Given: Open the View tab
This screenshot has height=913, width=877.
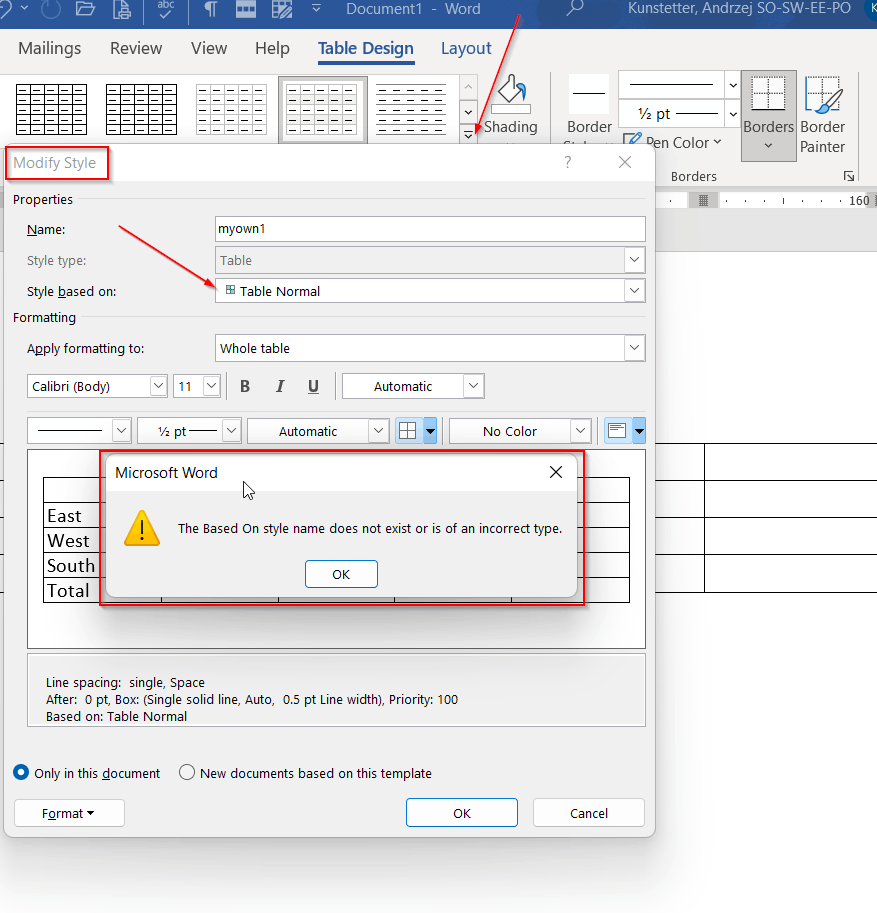Looking at the screenshot, I should click(x=208, y=48).
